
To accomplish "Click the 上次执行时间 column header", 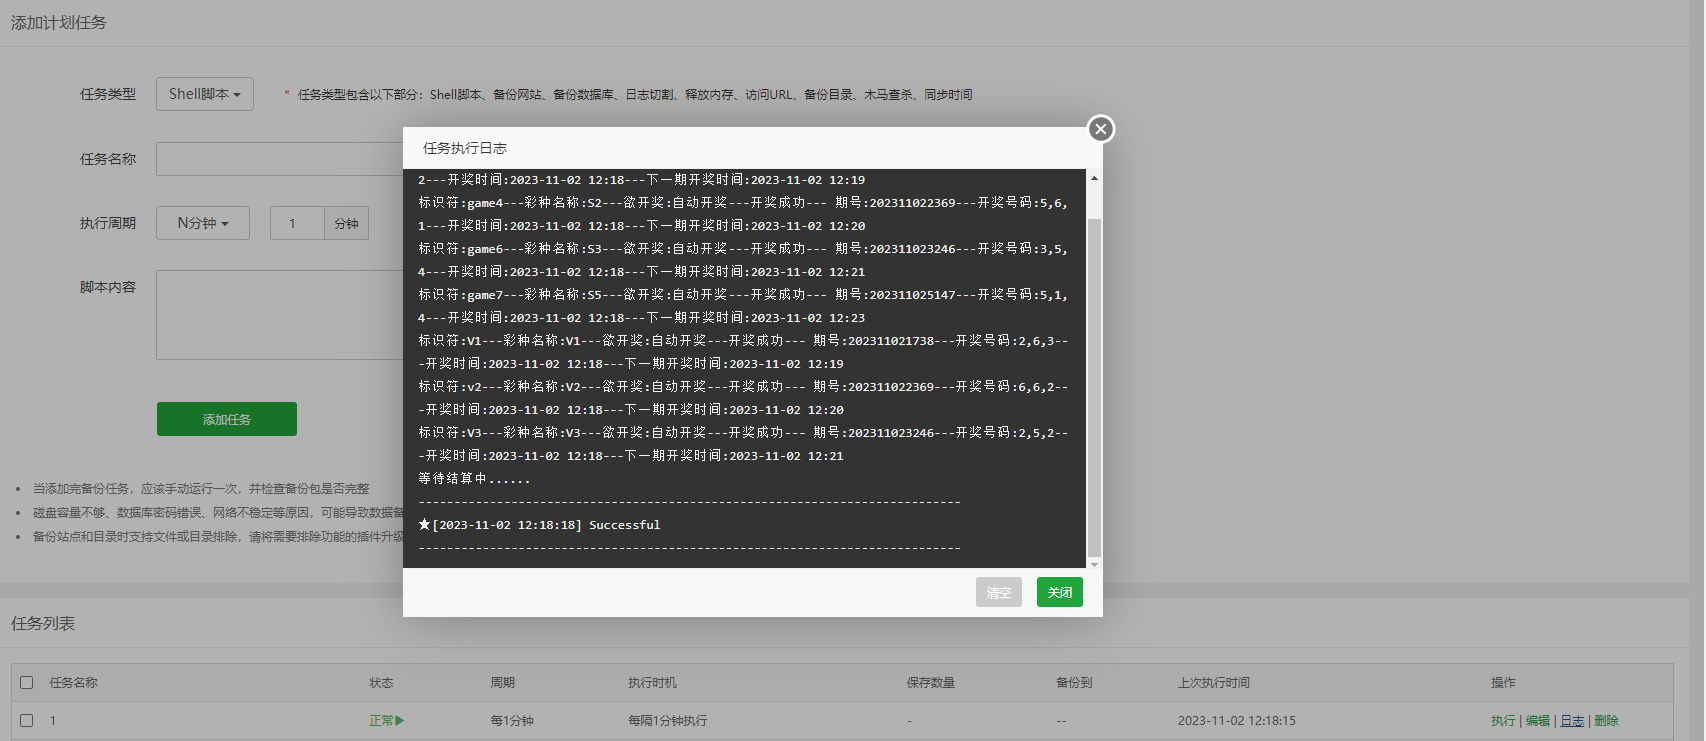I will point(1214,682).
